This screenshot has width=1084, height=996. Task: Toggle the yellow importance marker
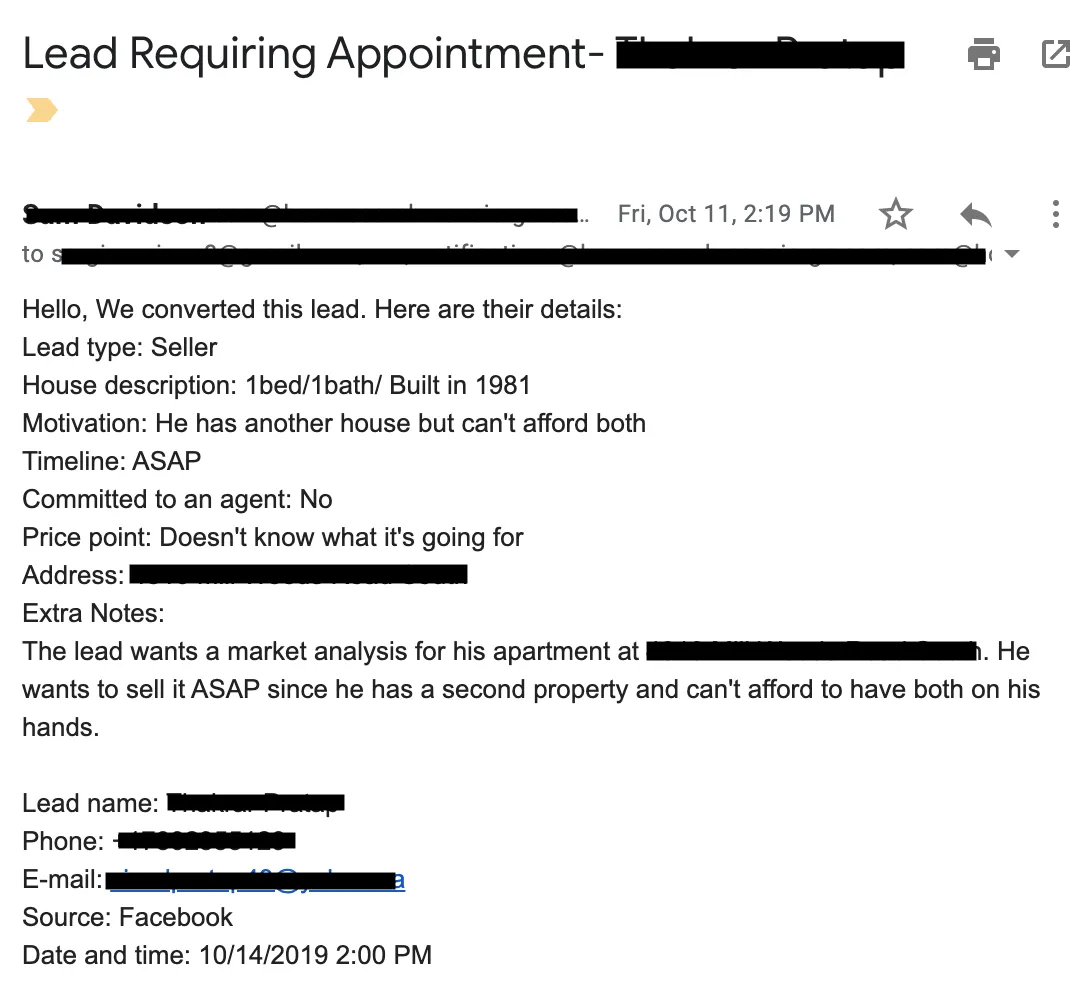tap(41, 110)
